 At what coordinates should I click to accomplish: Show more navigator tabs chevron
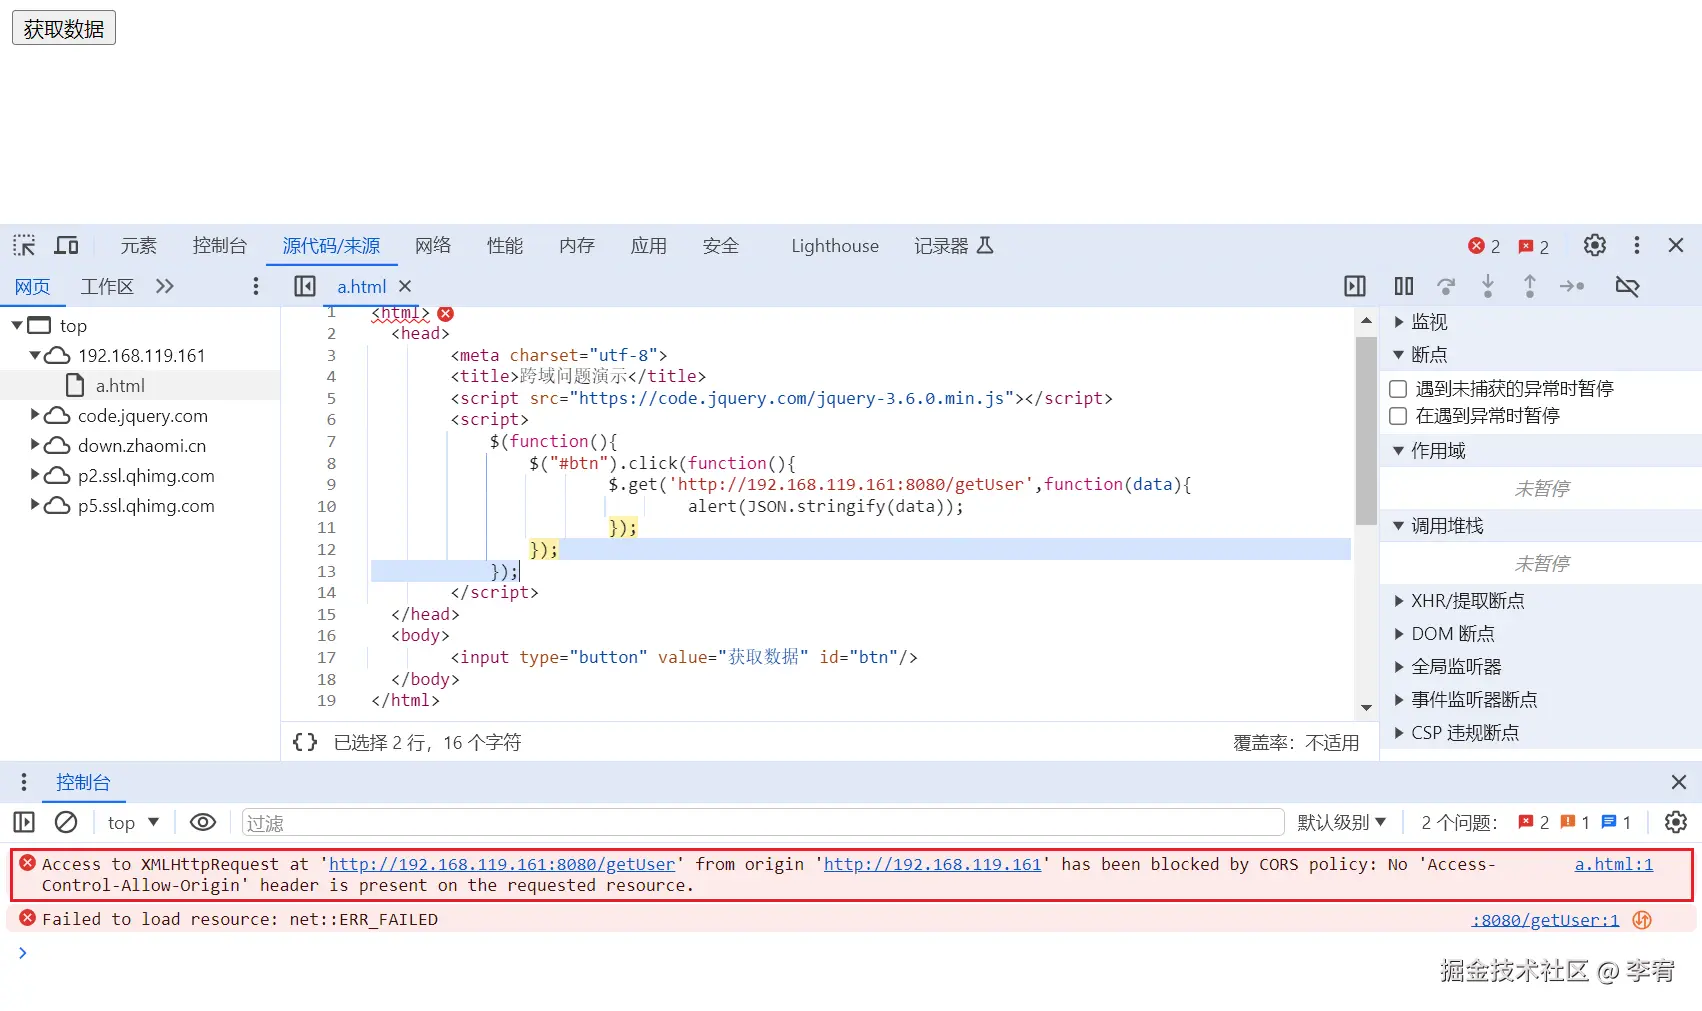click(165, 286)
